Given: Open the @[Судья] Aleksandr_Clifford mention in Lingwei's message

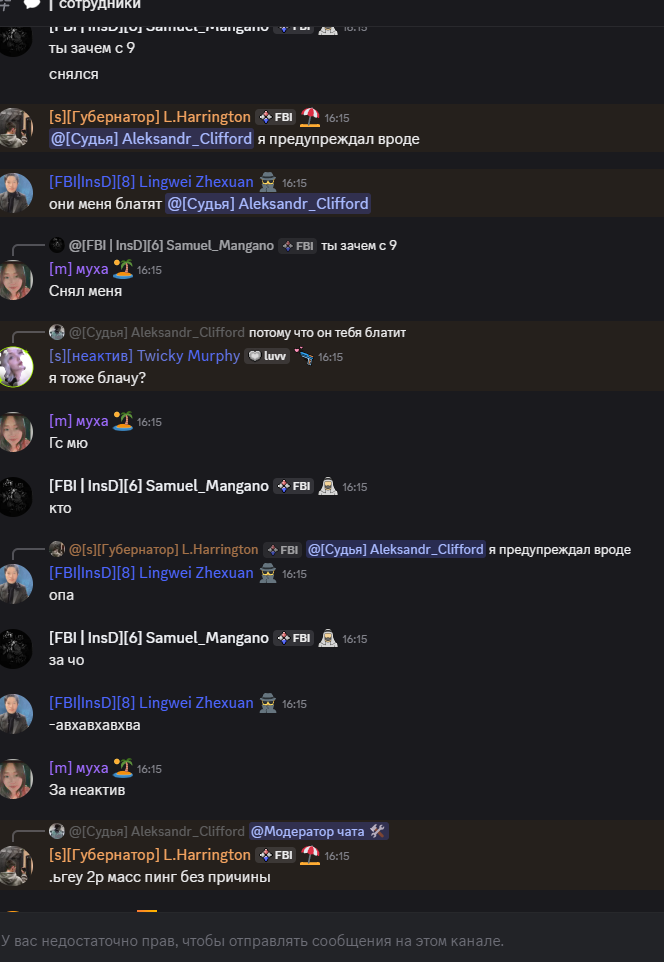Looking at the screenshot, I should [x=268, y=204].
